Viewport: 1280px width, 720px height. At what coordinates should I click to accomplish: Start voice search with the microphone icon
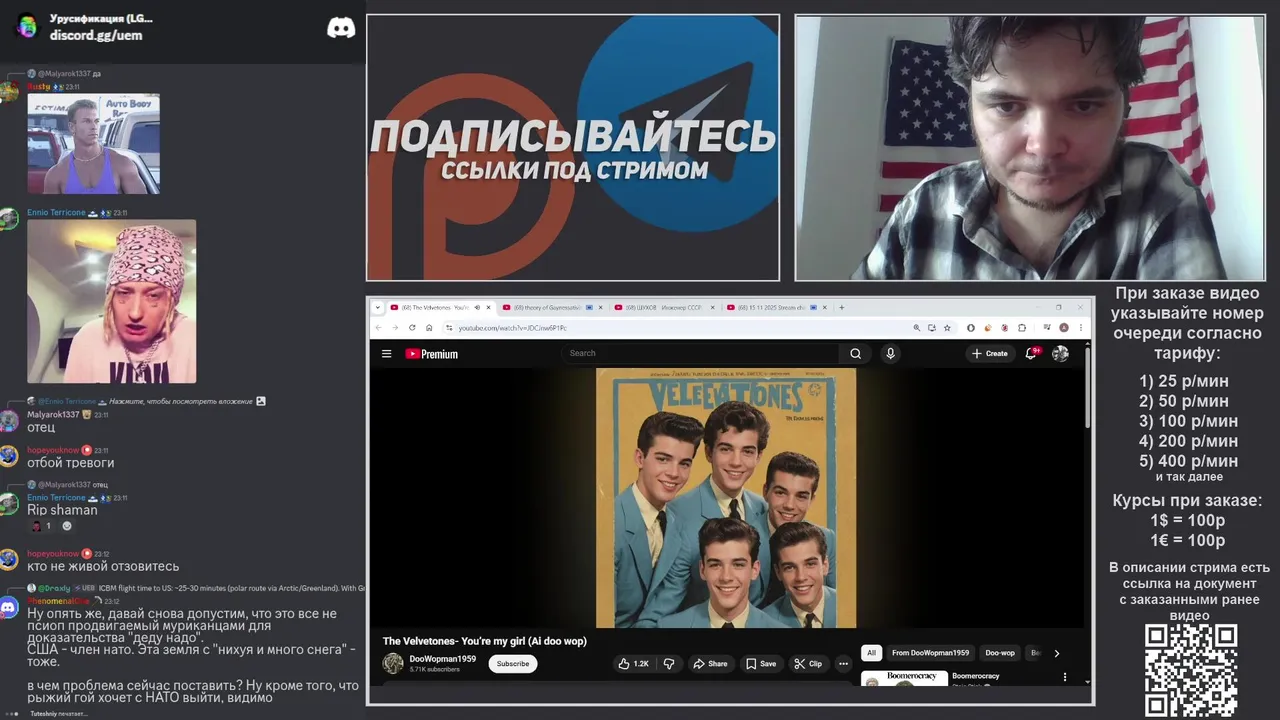click(890, 353)
